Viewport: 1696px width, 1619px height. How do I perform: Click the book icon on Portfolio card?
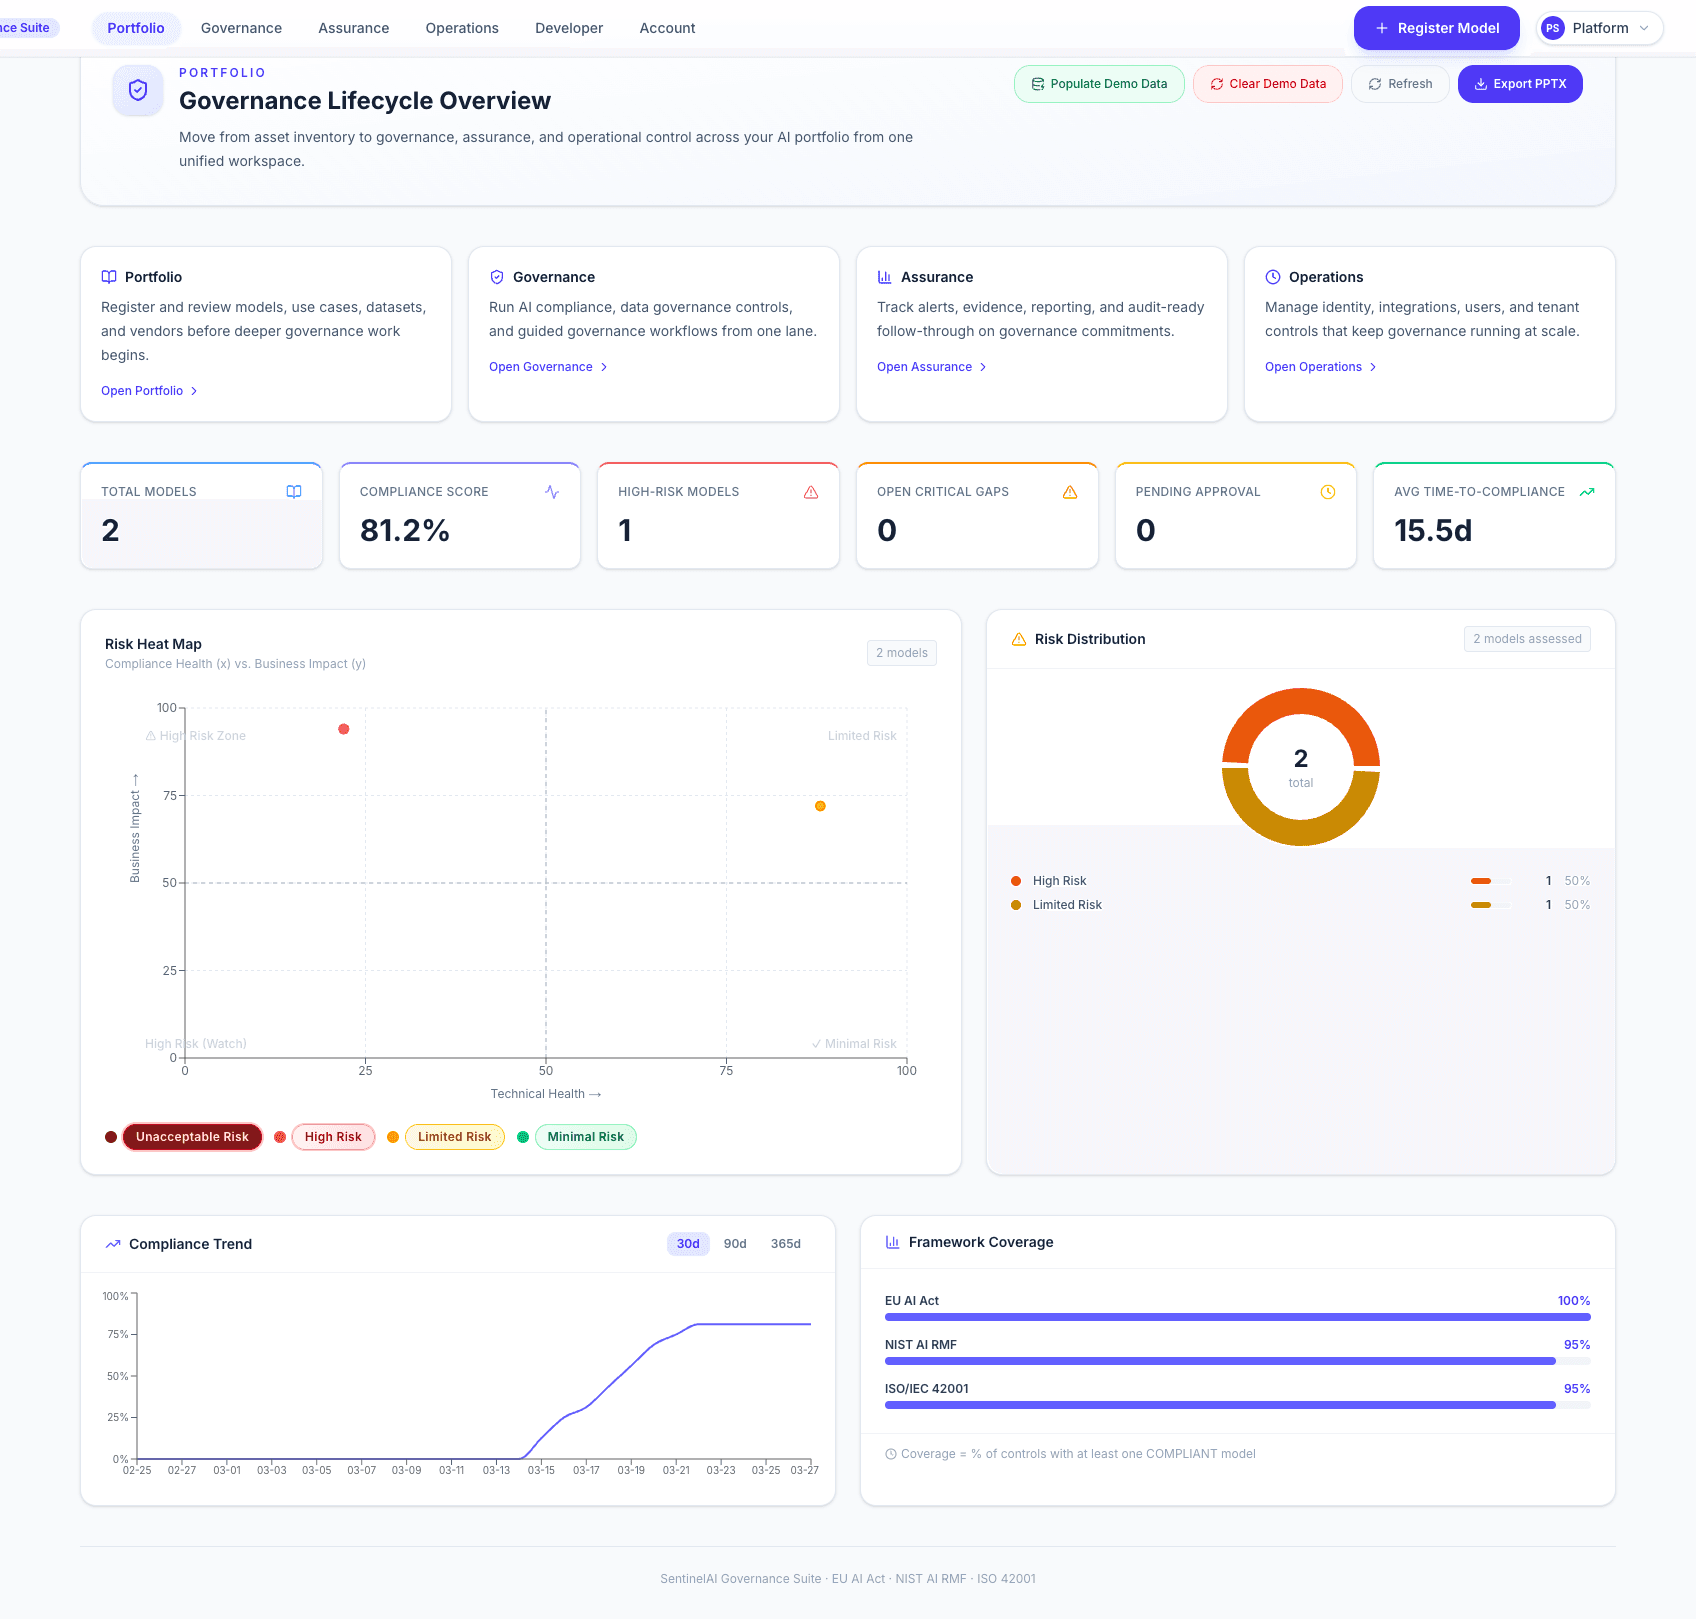(109, 277)
